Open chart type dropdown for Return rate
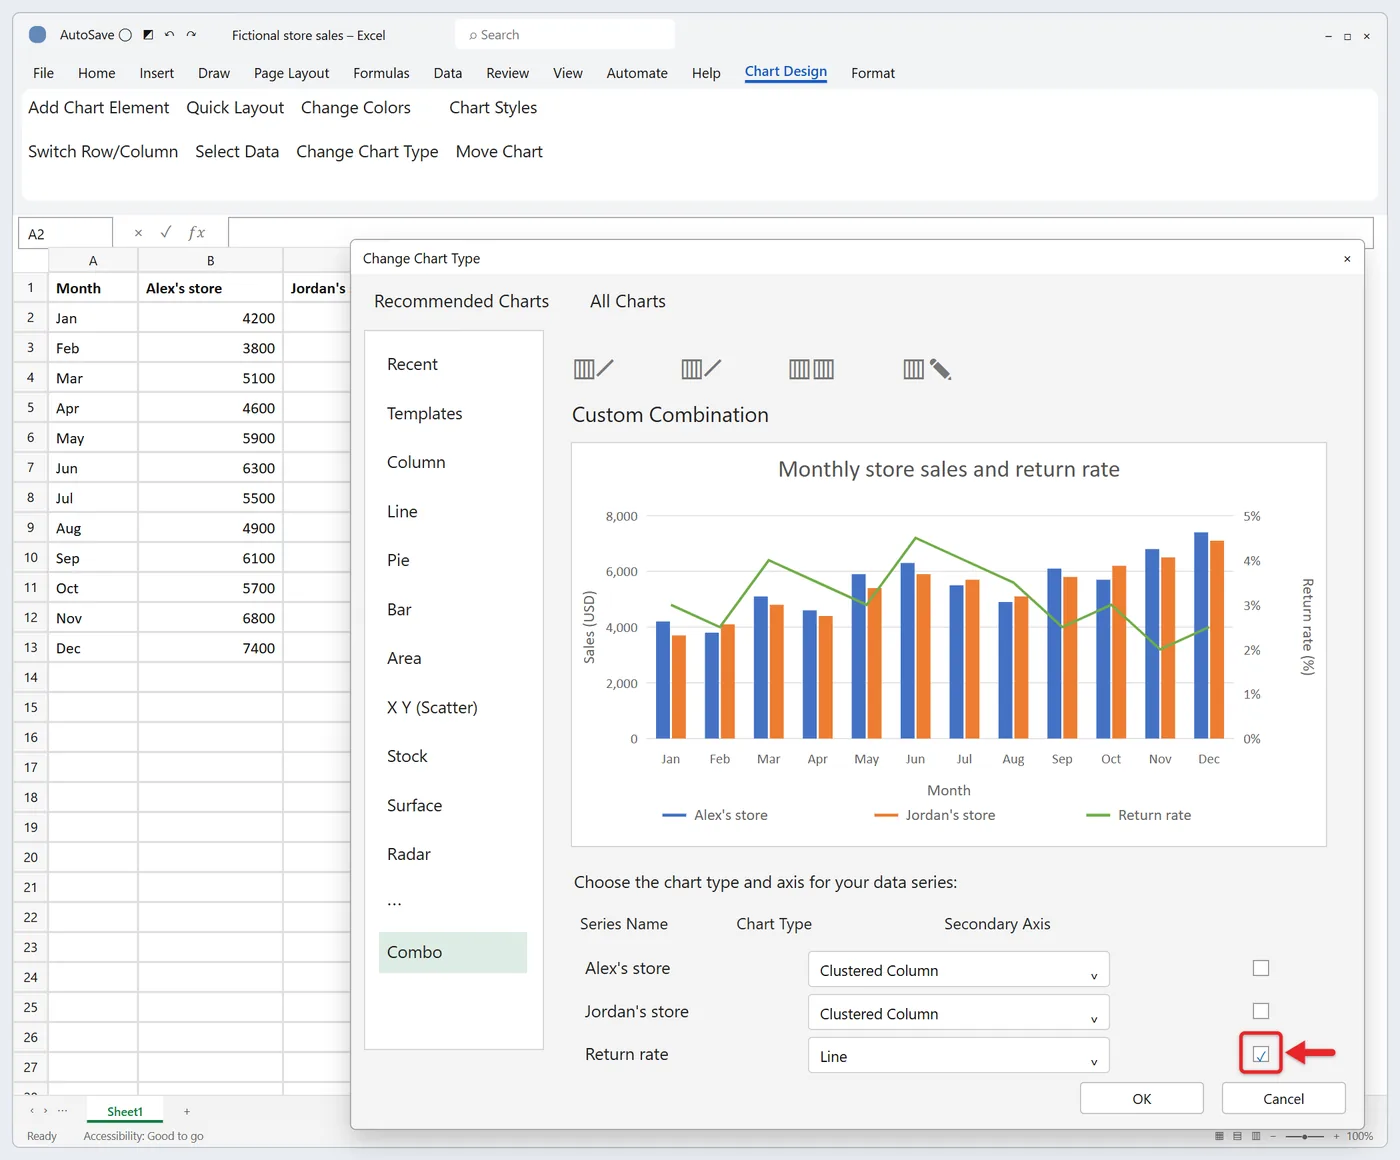The image size is (1400, 1160). [958, 1056]
